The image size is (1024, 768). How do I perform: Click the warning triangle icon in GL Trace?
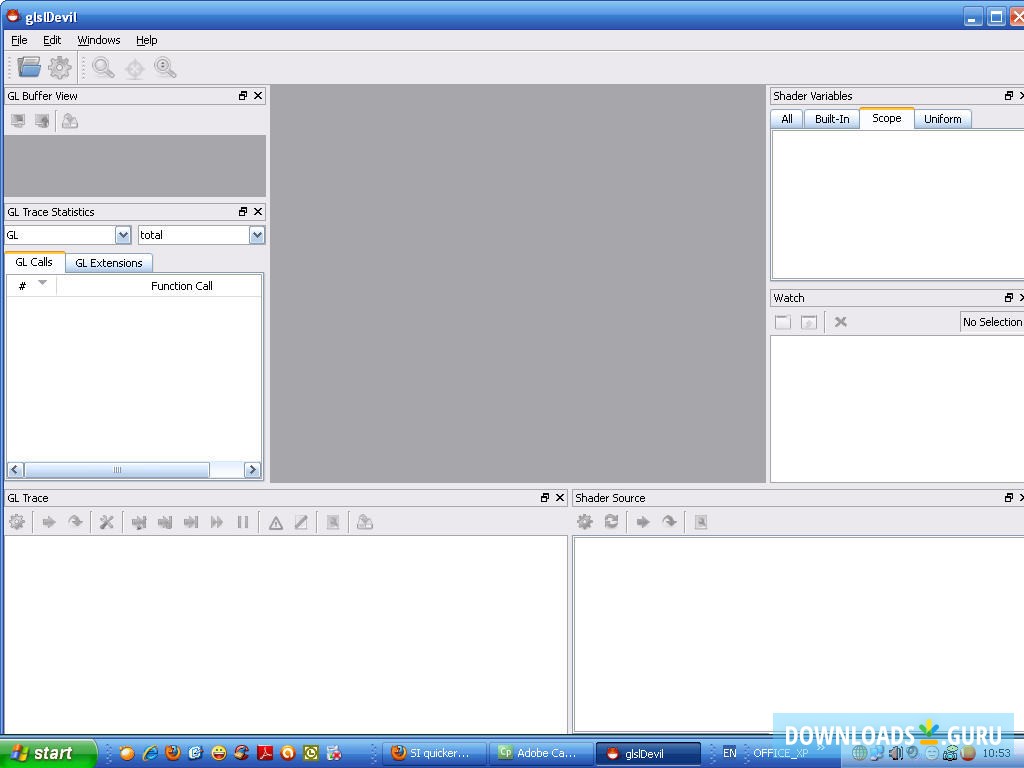(x=276, y=522)
